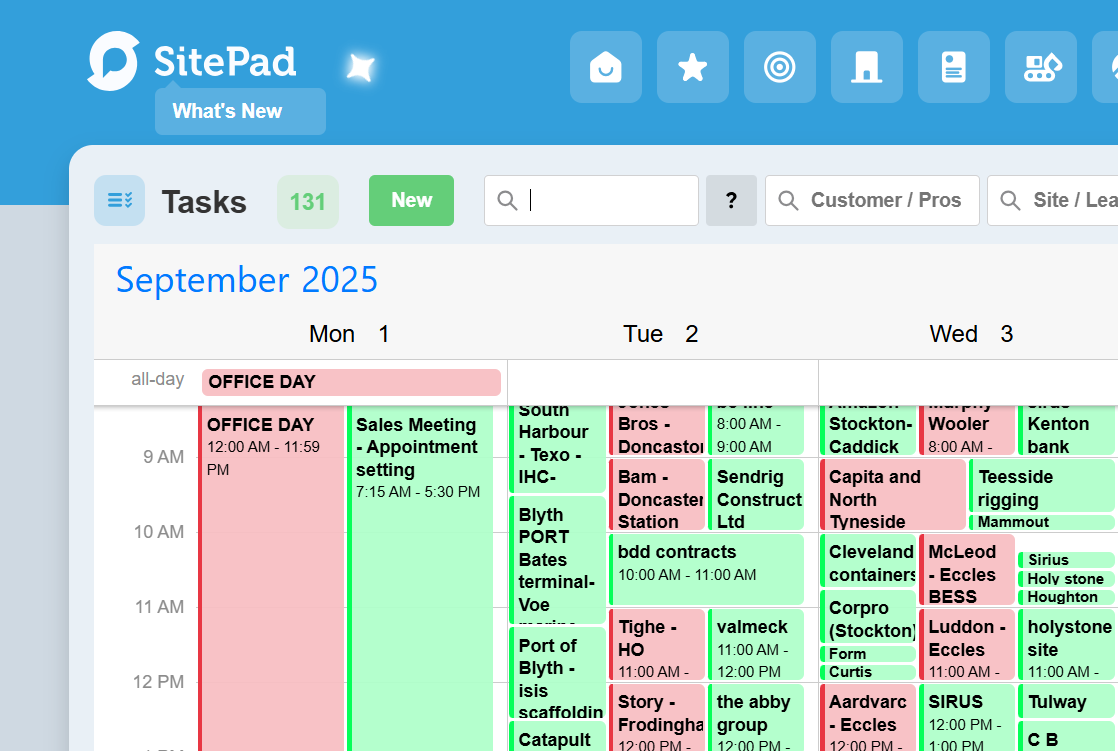Open Bros - Doncaster event
Screen dimensions: 1118x751
657,431
